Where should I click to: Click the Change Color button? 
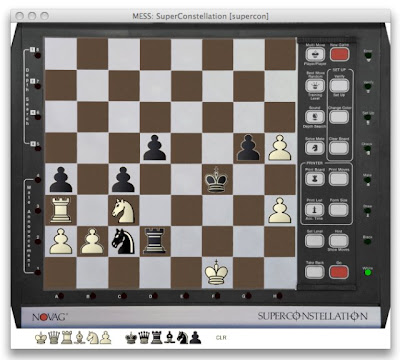[x=339, y=117]
